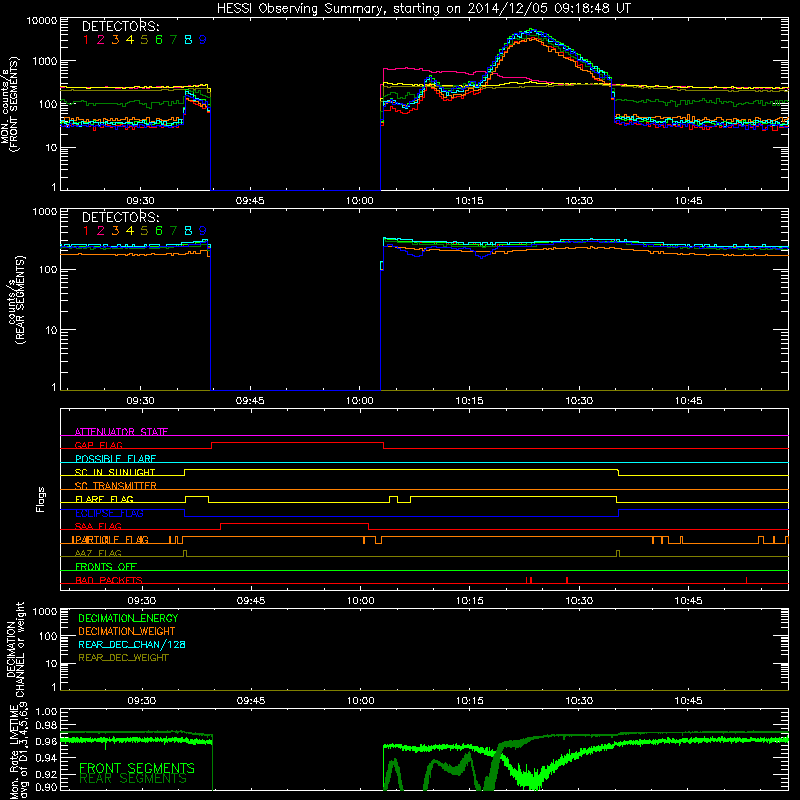
Task: Select green detector 6 in front segments legend
Action: coord(159,40)
